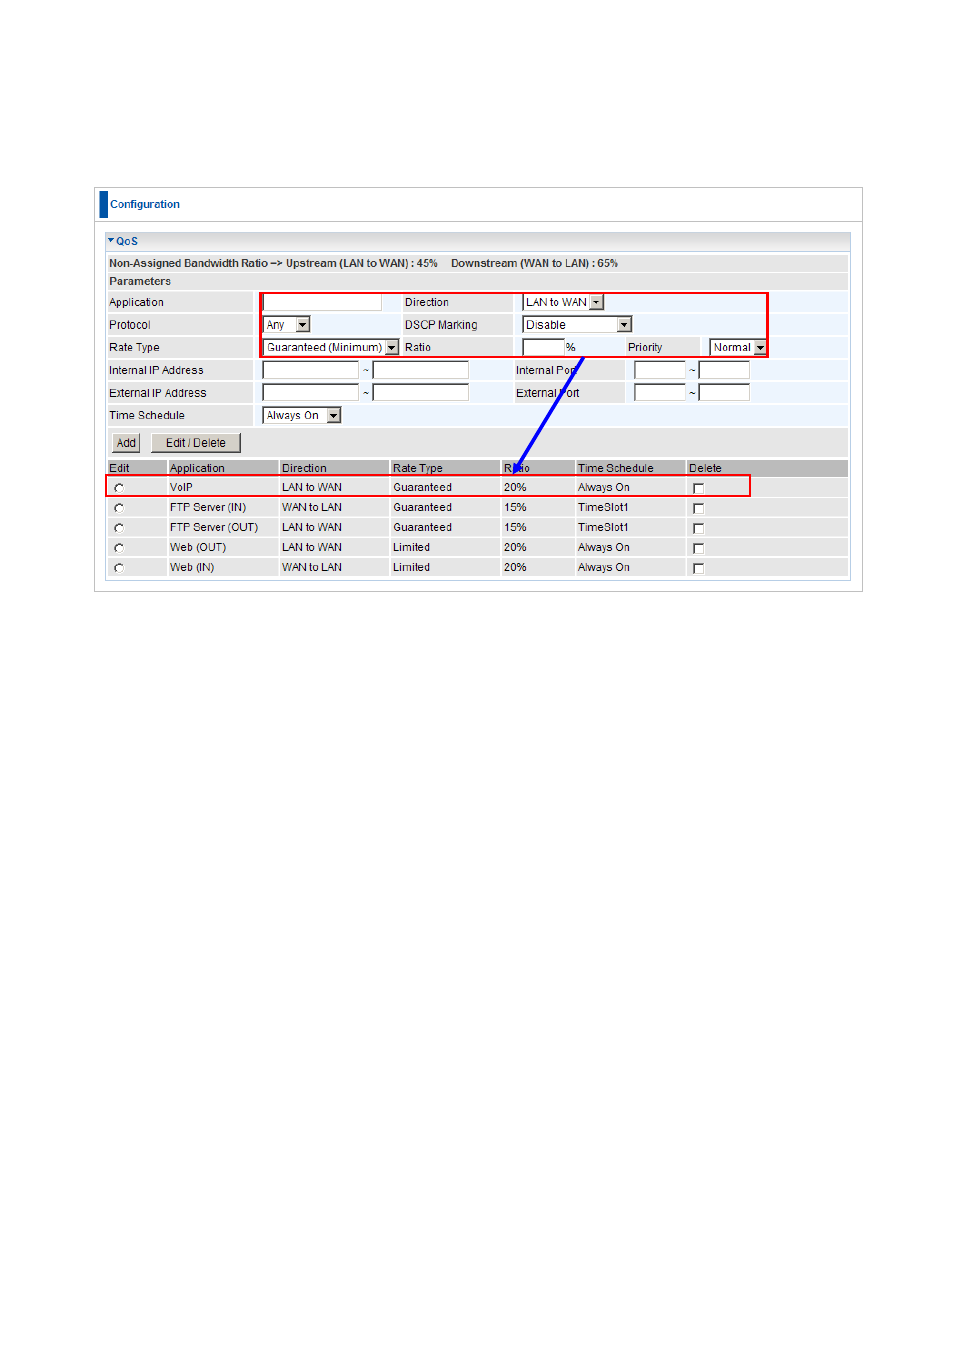Select the FTP Server (OUT) edit radio button

pos(119,528)
